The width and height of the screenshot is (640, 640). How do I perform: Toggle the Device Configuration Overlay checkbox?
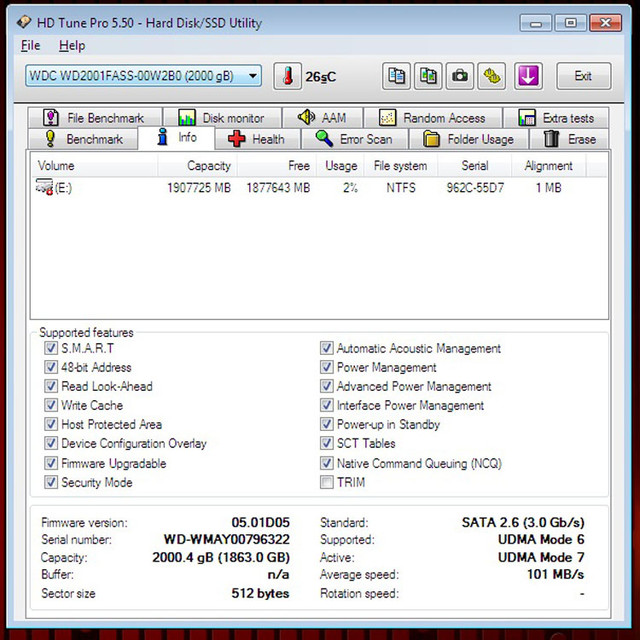point(51,443)
